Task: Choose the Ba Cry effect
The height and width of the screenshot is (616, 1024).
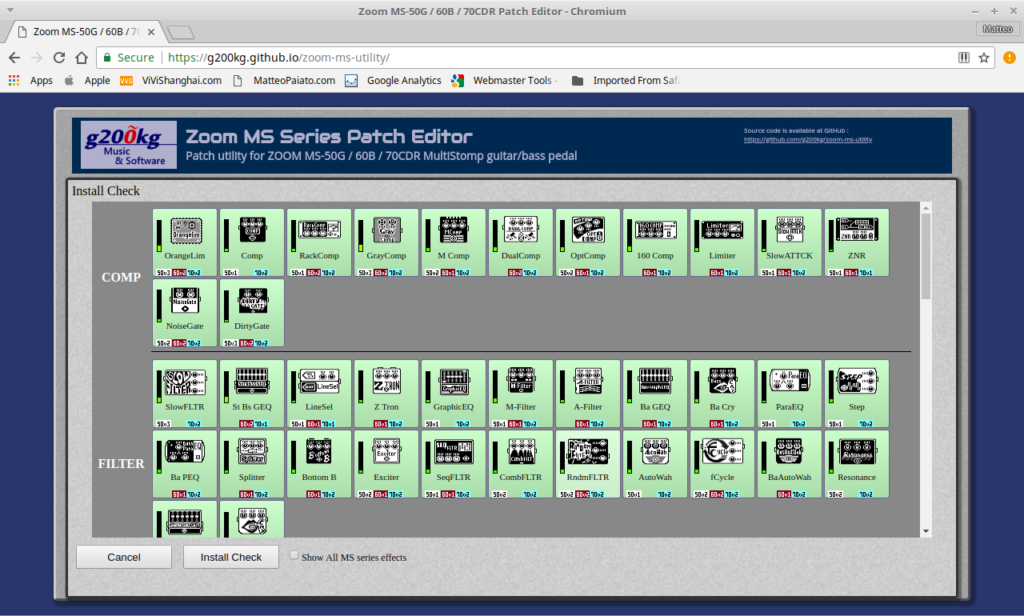Action: [x=723, y=394]
